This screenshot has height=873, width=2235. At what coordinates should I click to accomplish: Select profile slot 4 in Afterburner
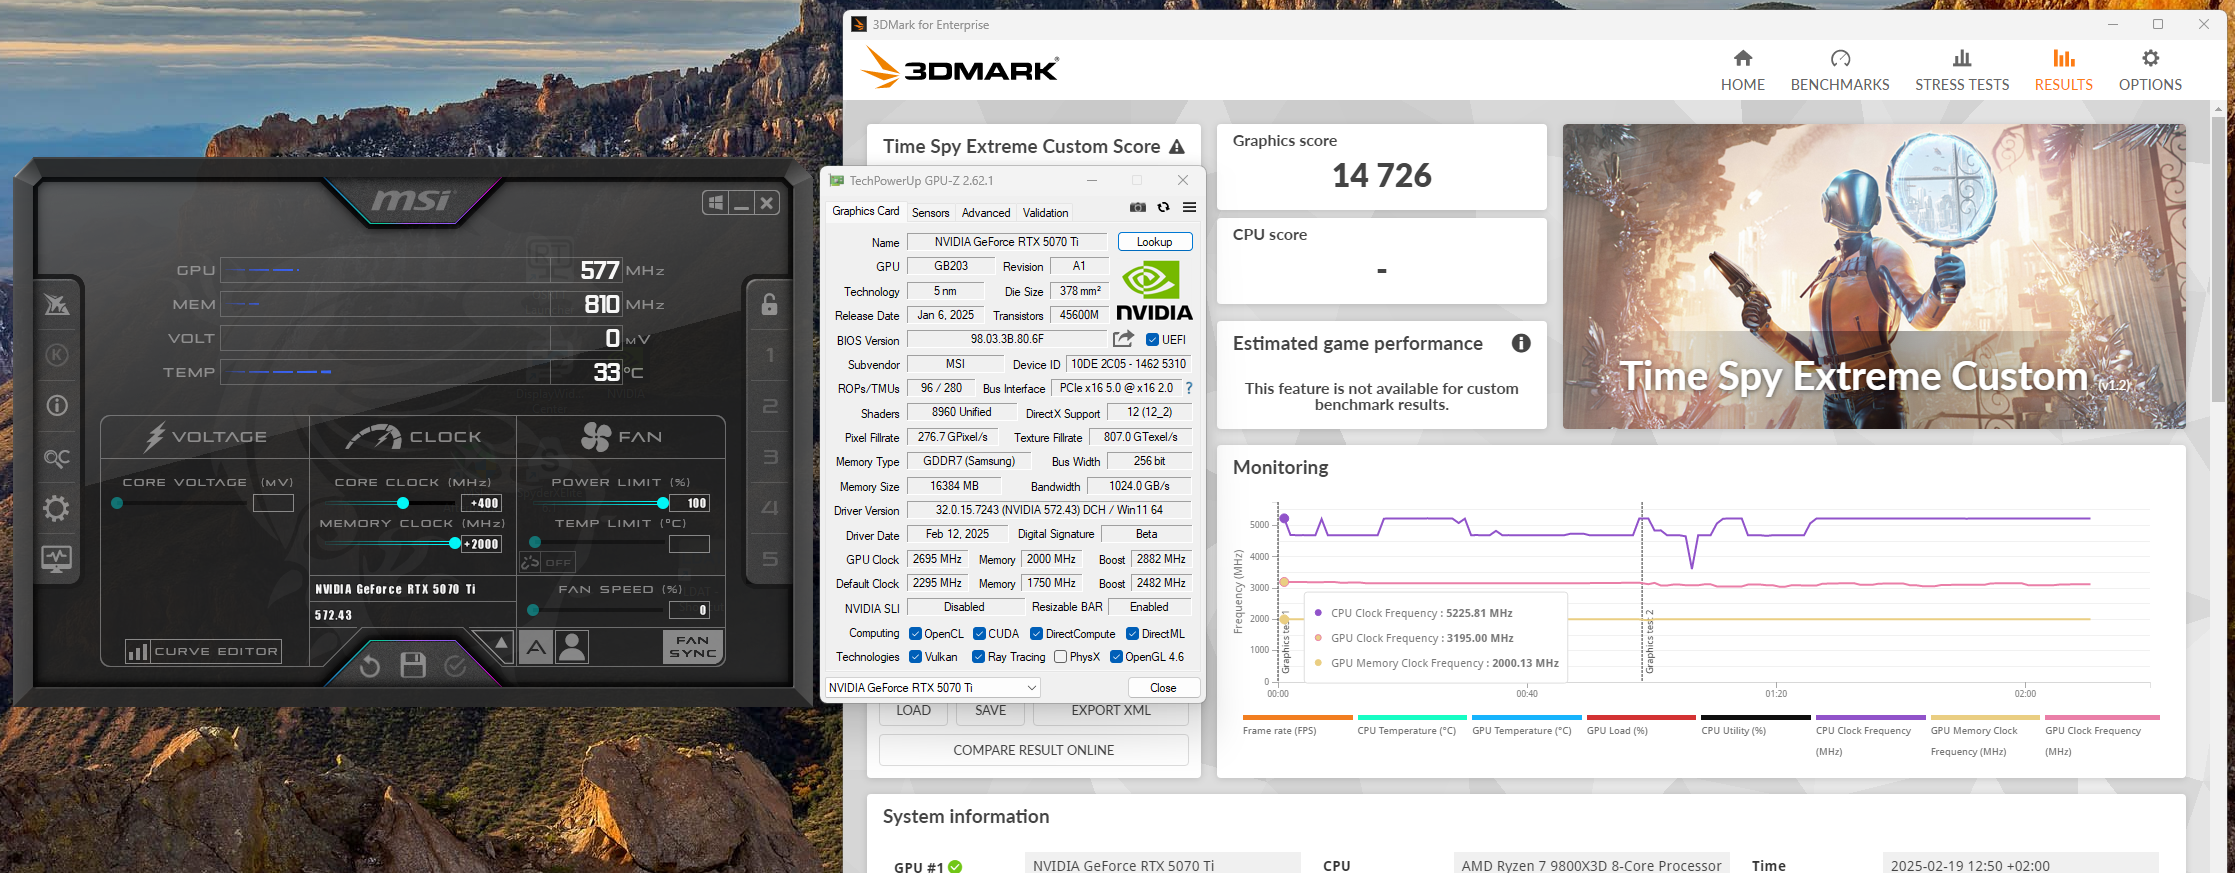[770, 508]
